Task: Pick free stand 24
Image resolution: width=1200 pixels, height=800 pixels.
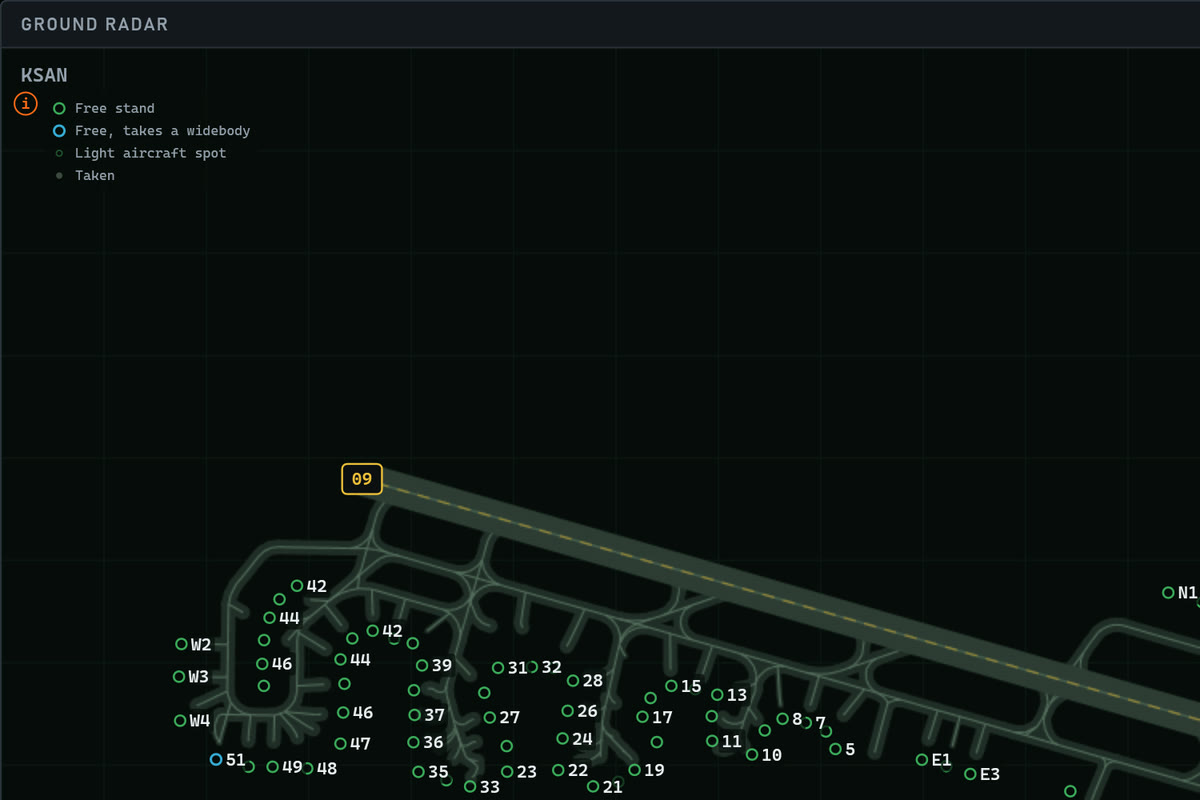Action: coord(563,739)
